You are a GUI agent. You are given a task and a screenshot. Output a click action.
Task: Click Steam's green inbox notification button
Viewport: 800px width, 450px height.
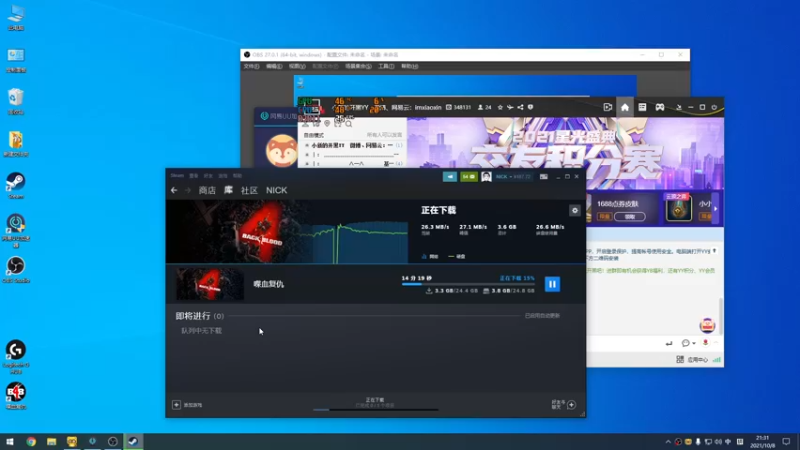coord(468,177)
